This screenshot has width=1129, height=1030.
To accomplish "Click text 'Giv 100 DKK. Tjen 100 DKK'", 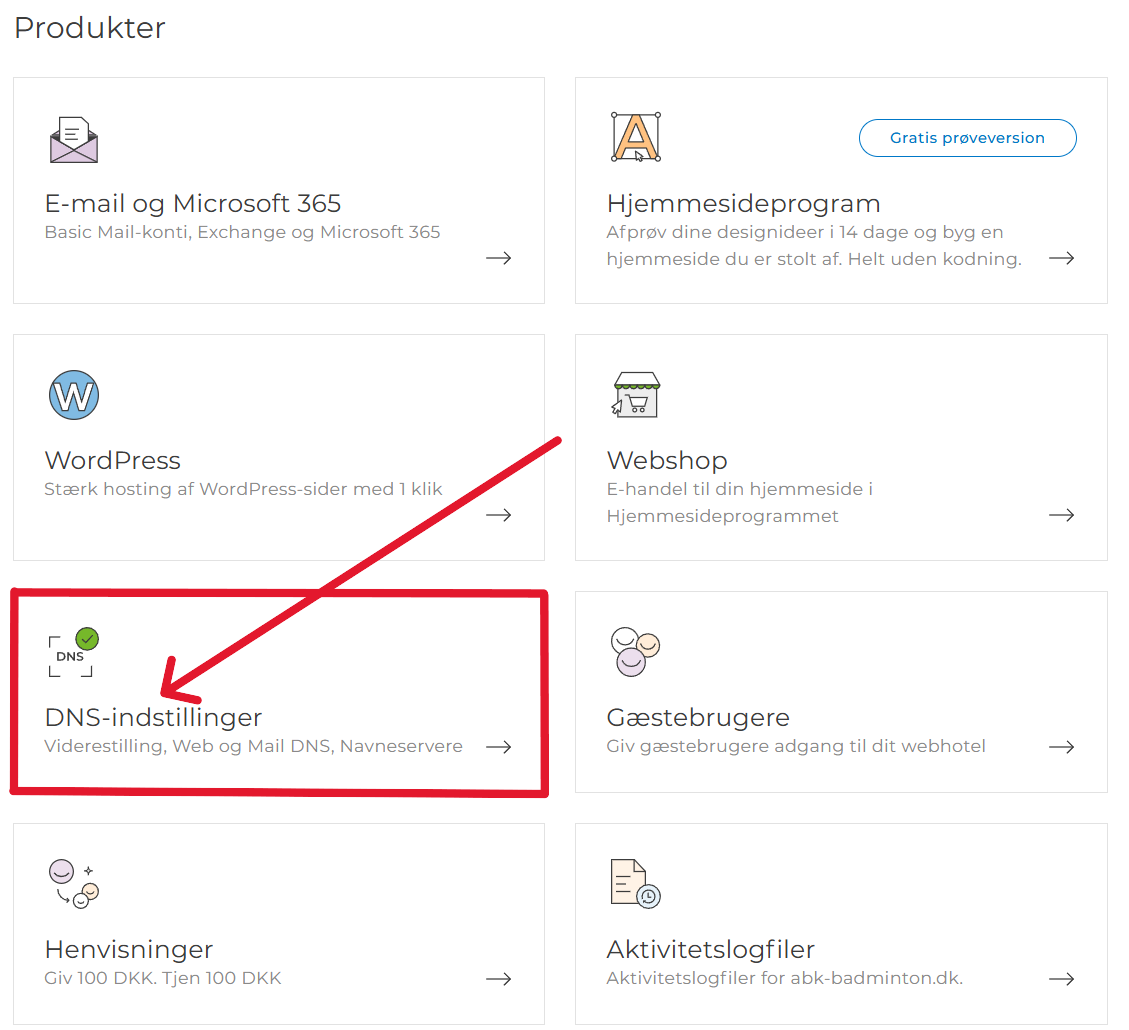I will (163, 978).
